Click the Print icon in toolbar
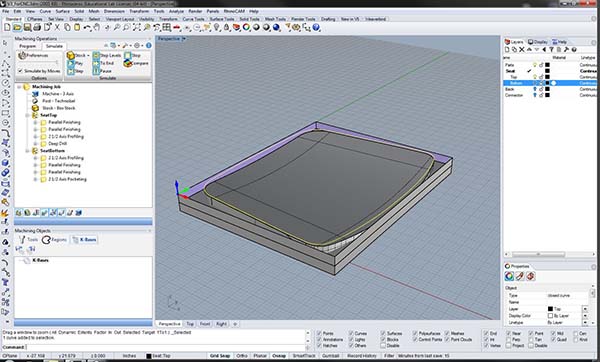 pyautogui.click(x=37, y=28)
